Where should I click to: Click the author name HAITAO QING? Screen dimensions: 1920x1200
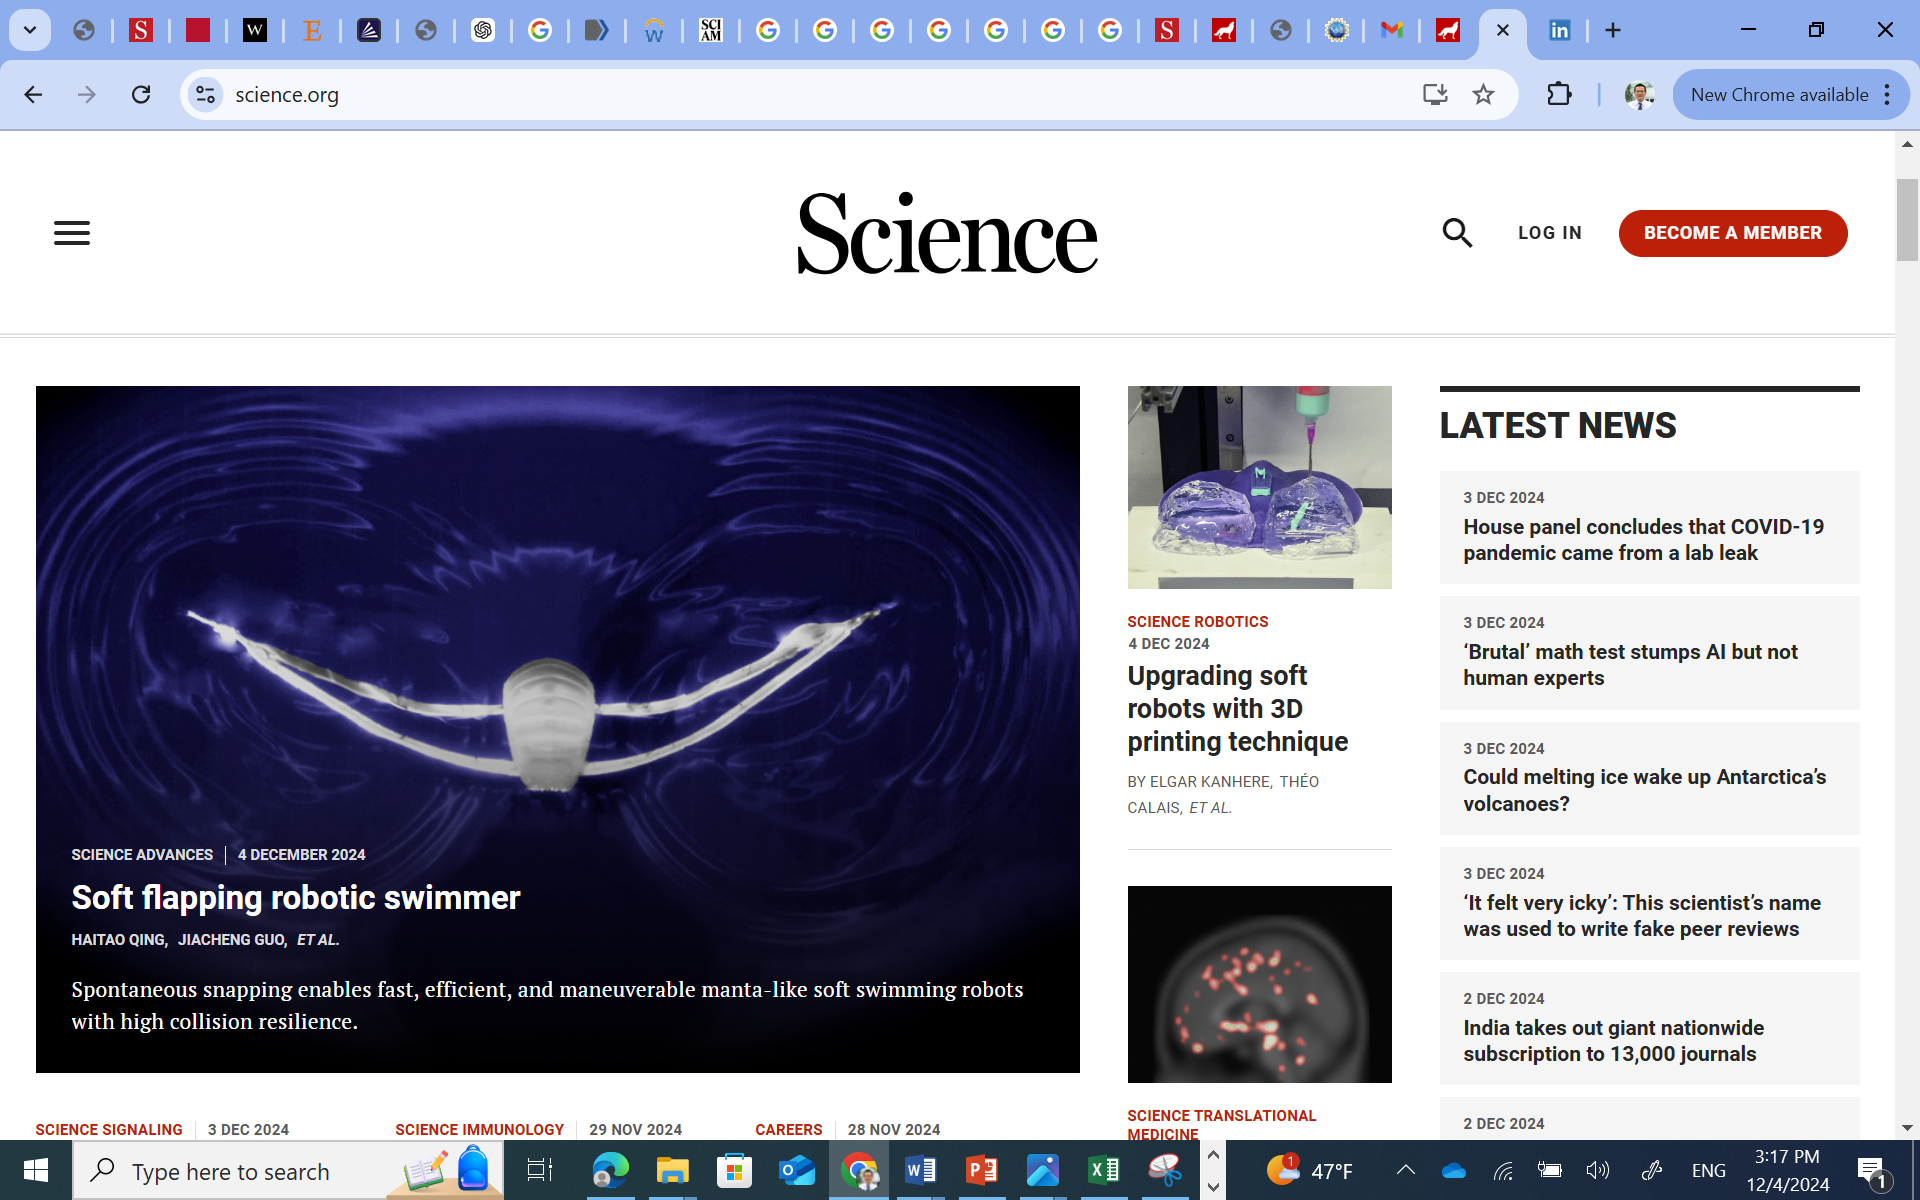tap(118, 940)
